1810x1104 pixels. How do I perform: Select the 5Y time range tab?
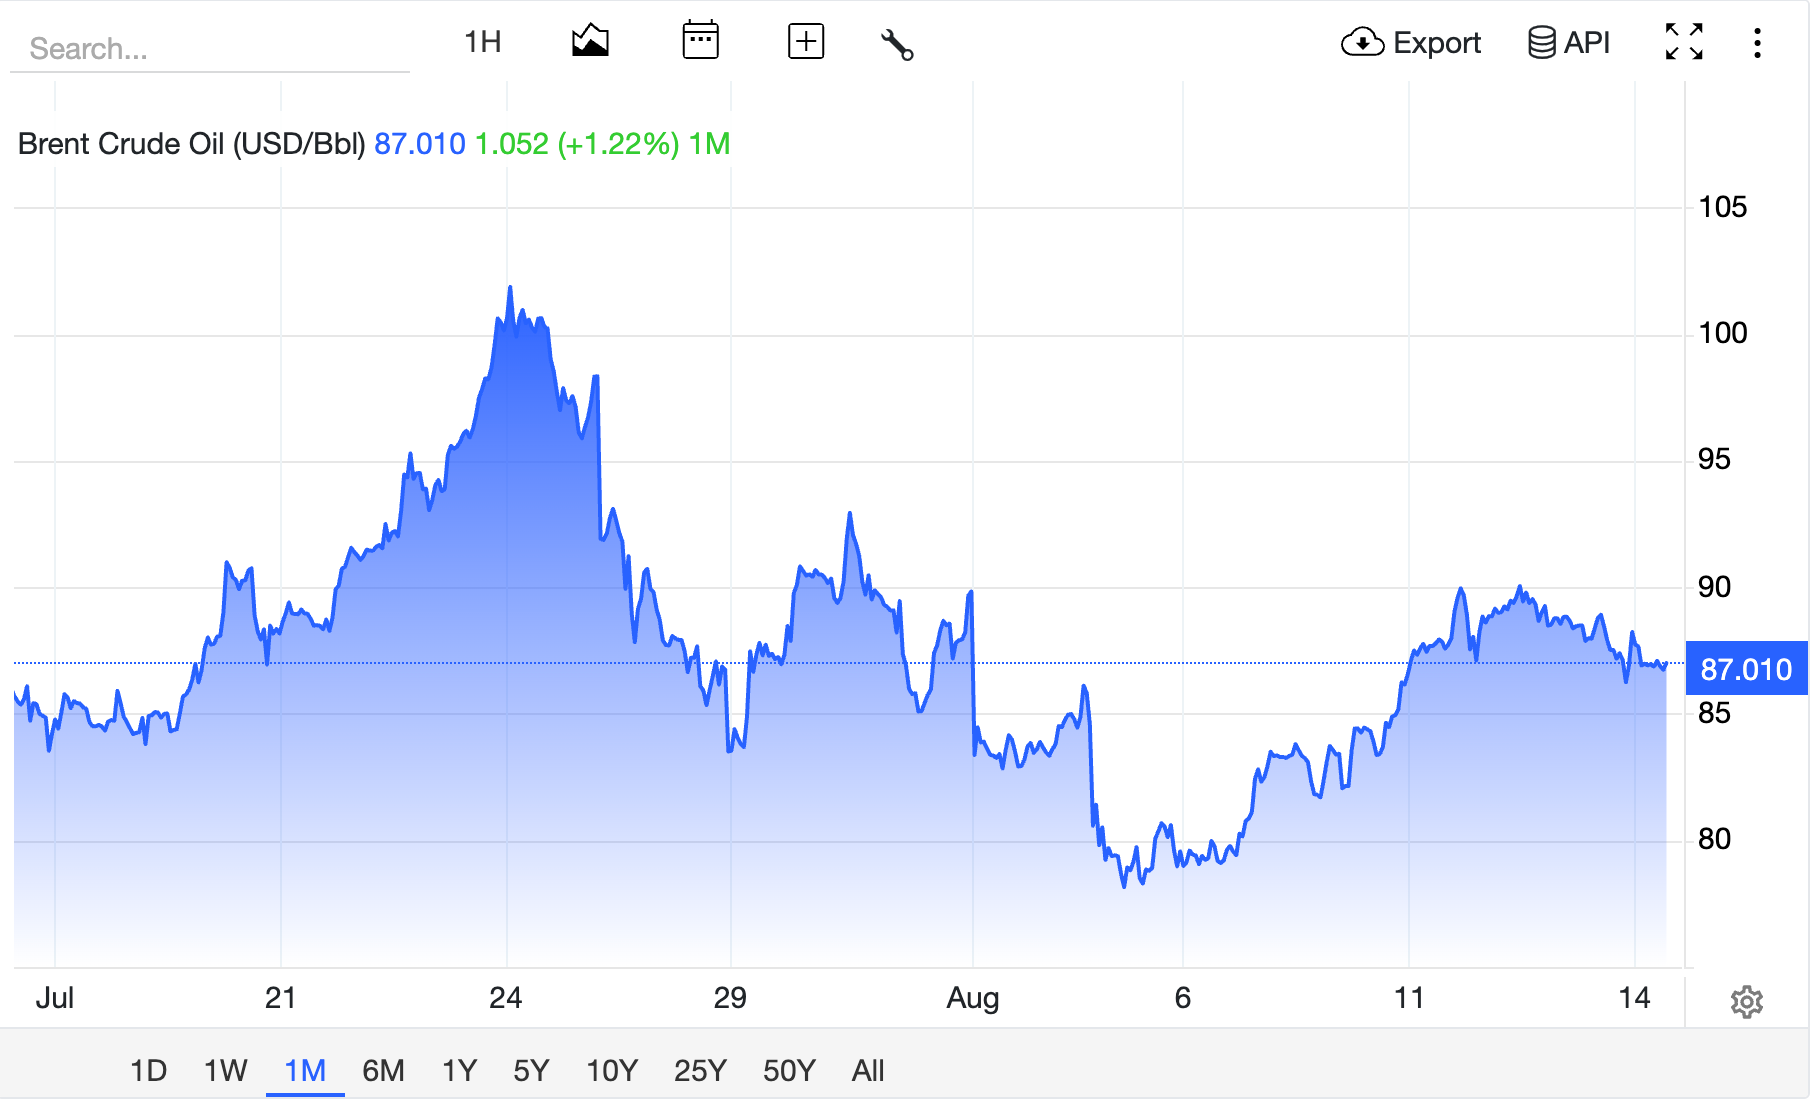coord(531,1071)
